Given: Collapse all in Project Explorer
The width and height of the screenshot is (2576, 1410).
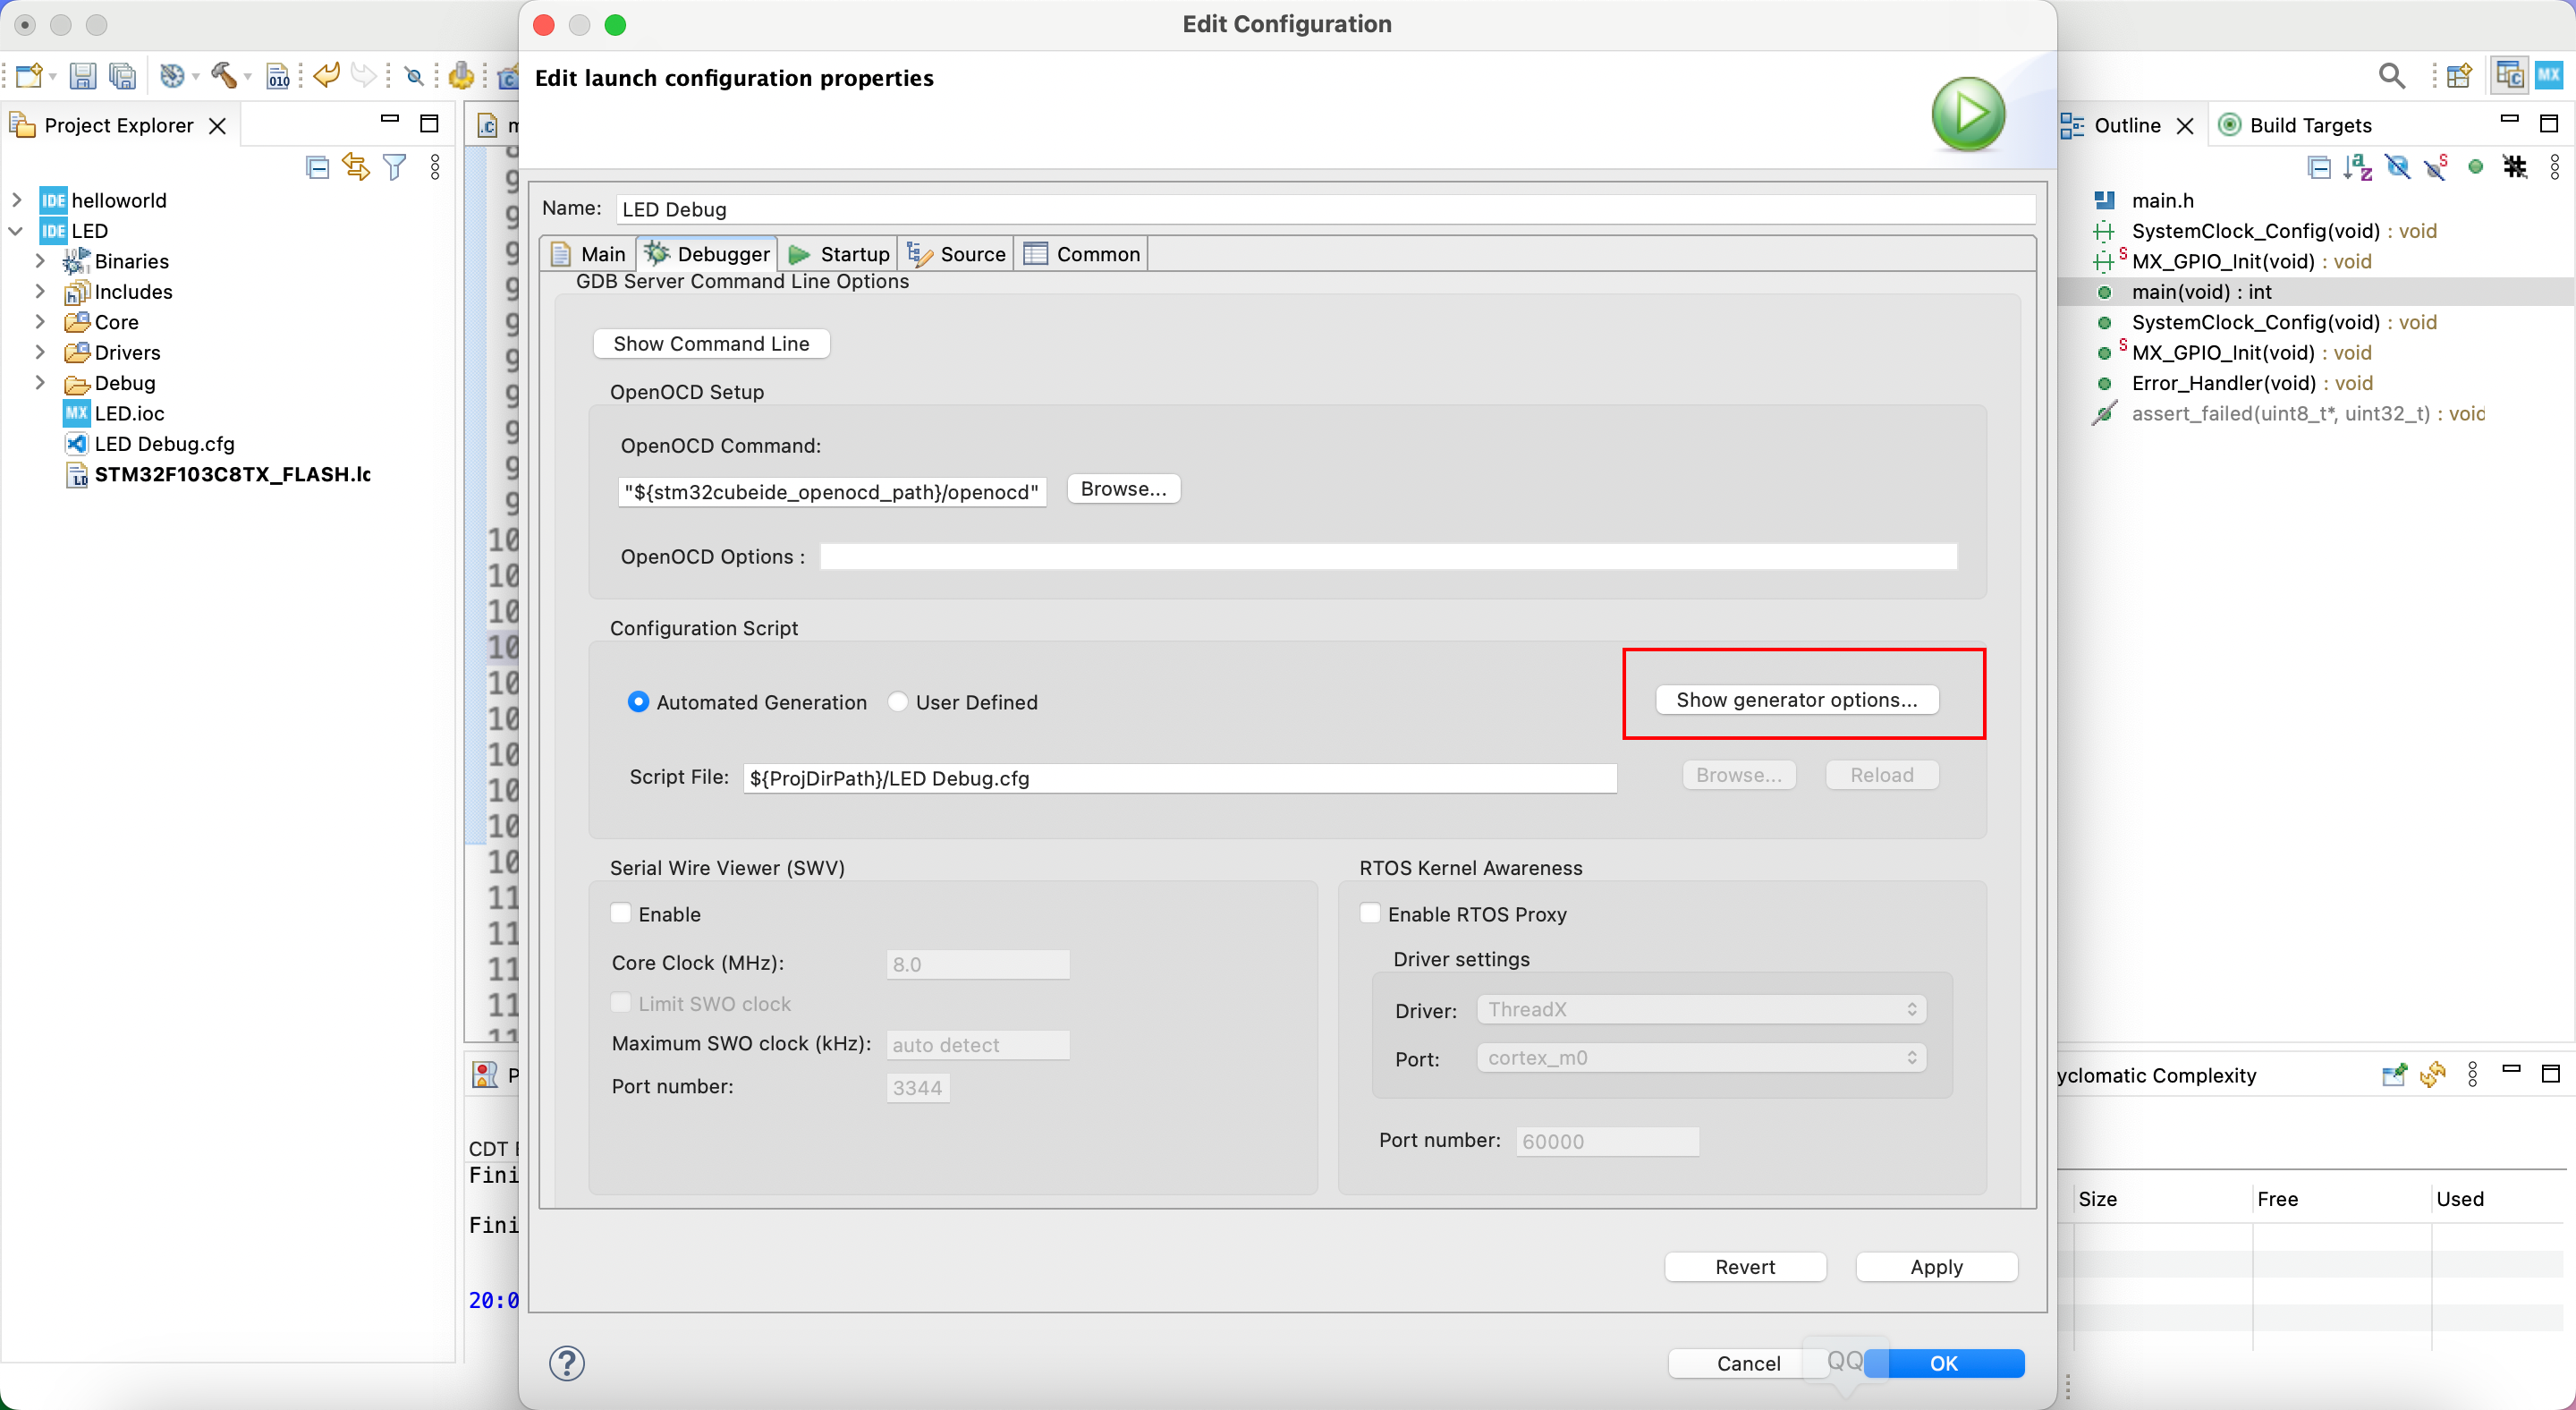Looking at the screenshot, I should 317,167.
